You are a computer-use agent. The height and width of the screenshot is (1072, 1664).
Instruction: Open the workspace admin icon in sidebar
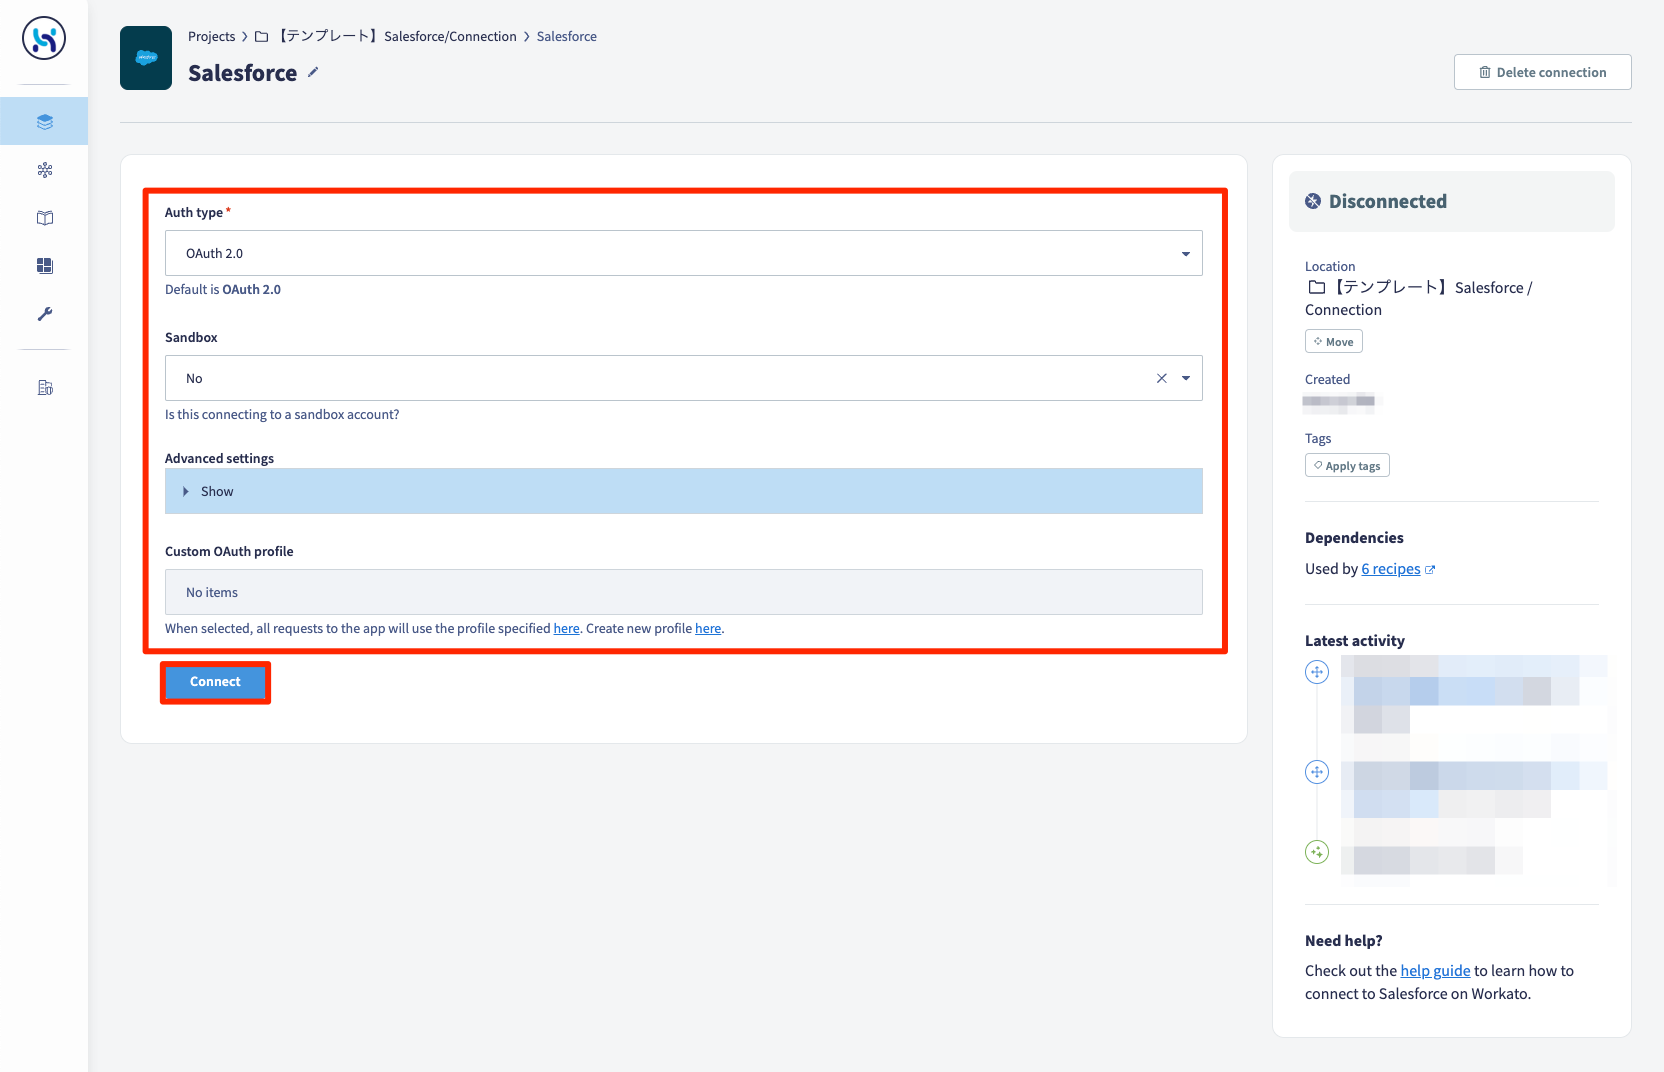44,388
